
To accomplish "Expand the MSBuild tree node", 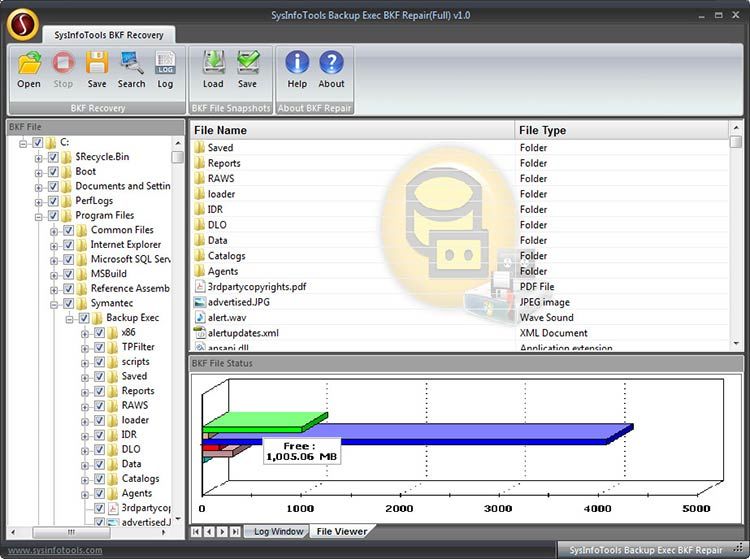I will pos(54,274).
